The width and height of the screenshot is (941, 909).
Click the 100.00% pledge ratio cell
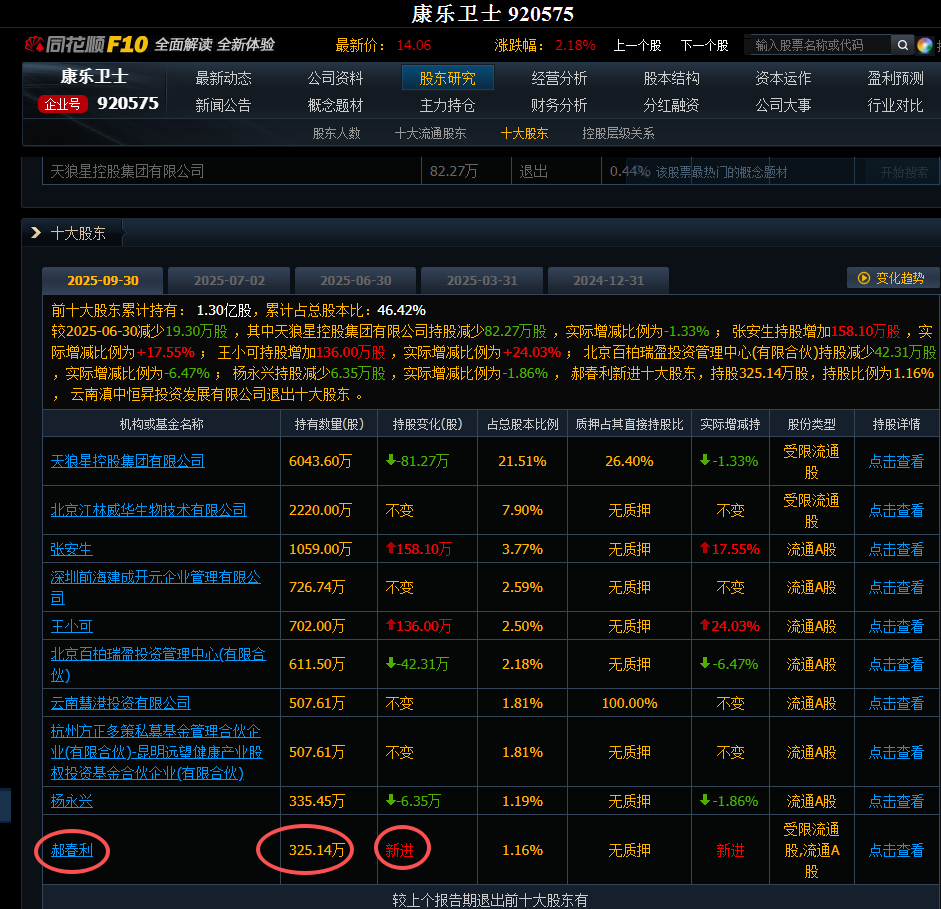[629, 703]
